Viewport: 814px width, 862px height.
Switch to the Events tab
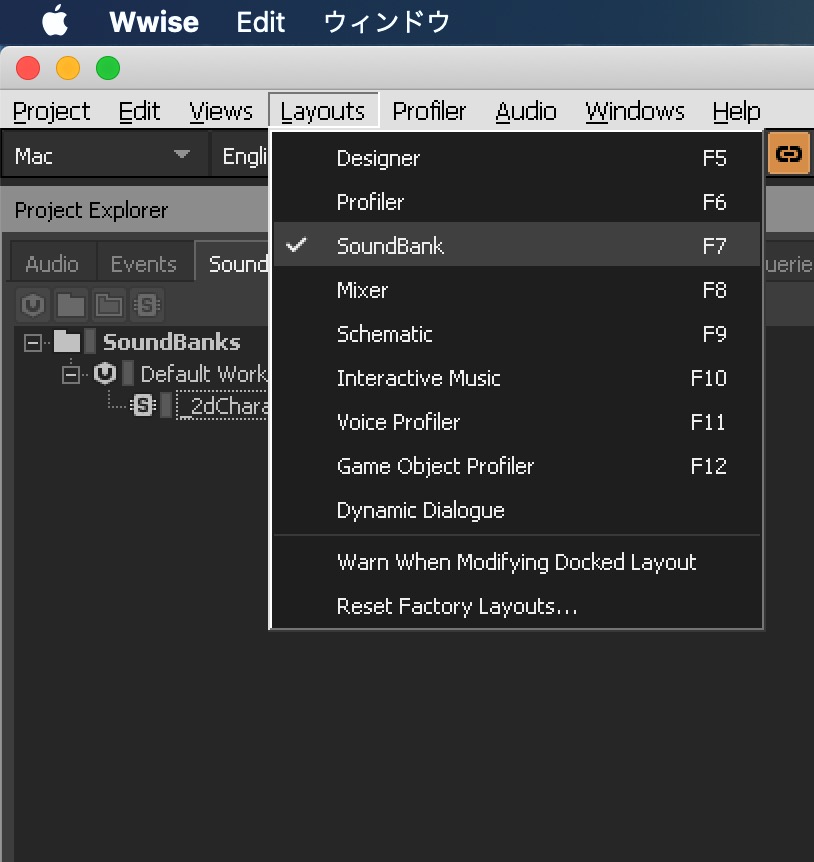[144, 264]
